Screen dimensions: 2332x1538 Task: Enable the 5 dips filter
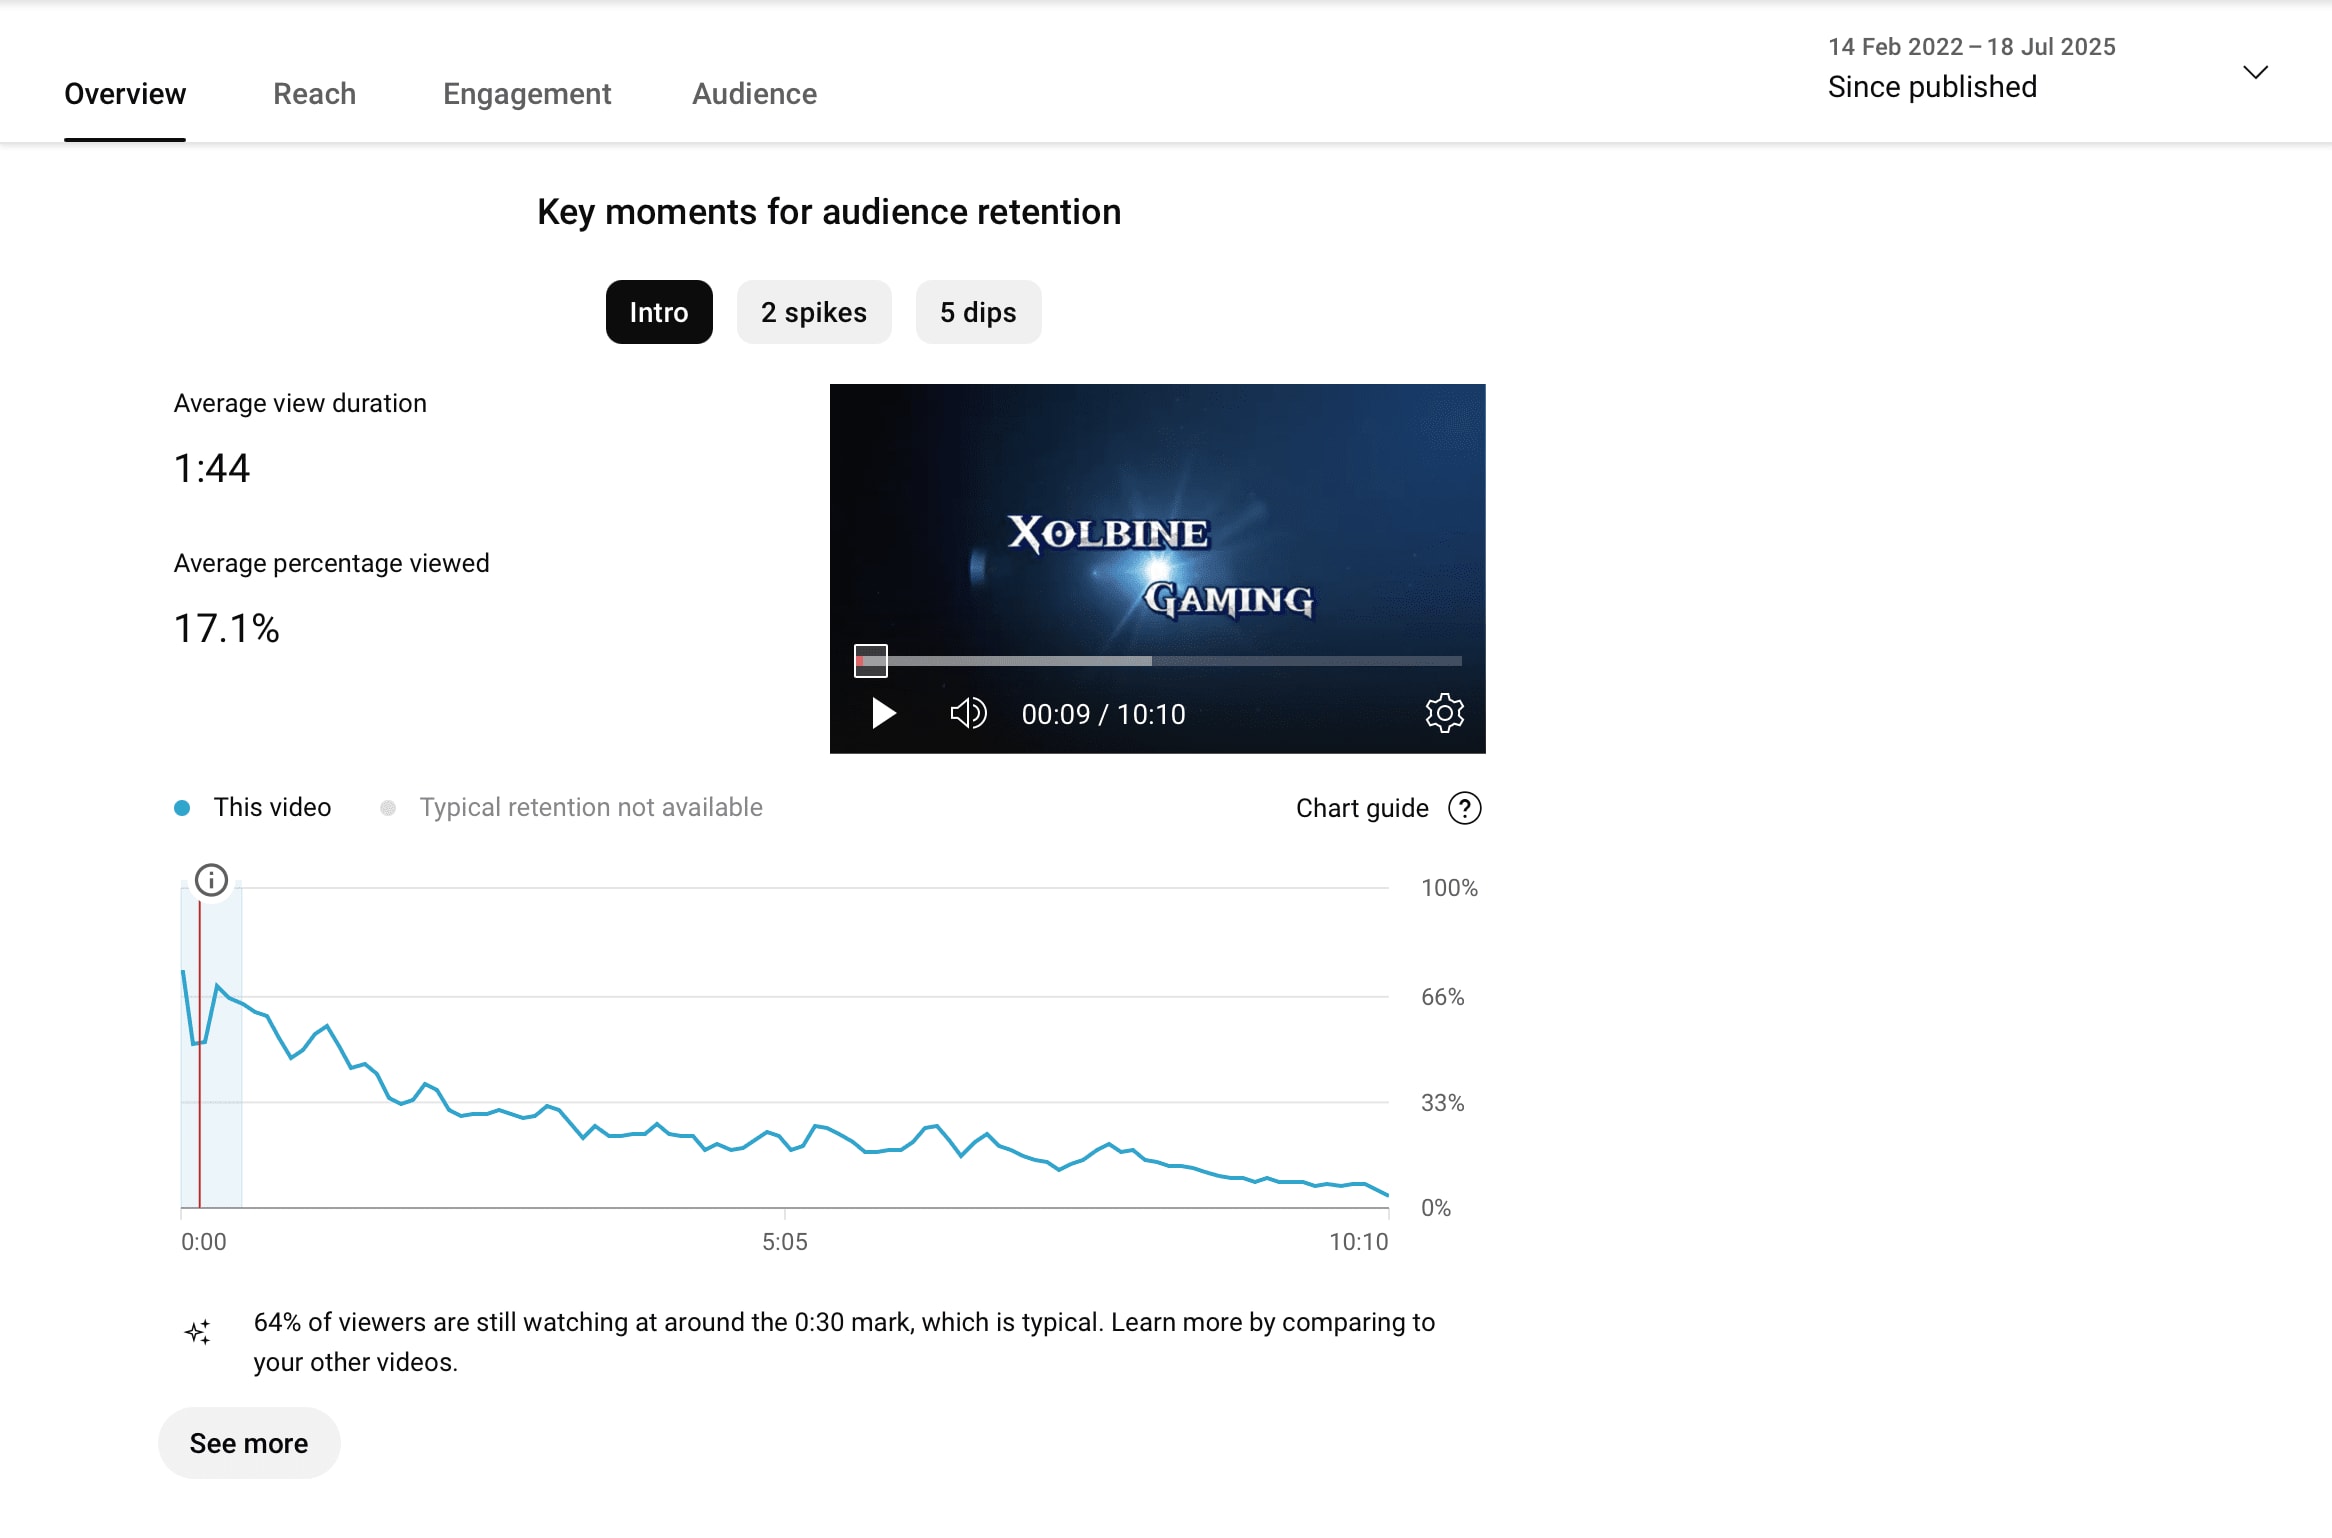(978, 312)
